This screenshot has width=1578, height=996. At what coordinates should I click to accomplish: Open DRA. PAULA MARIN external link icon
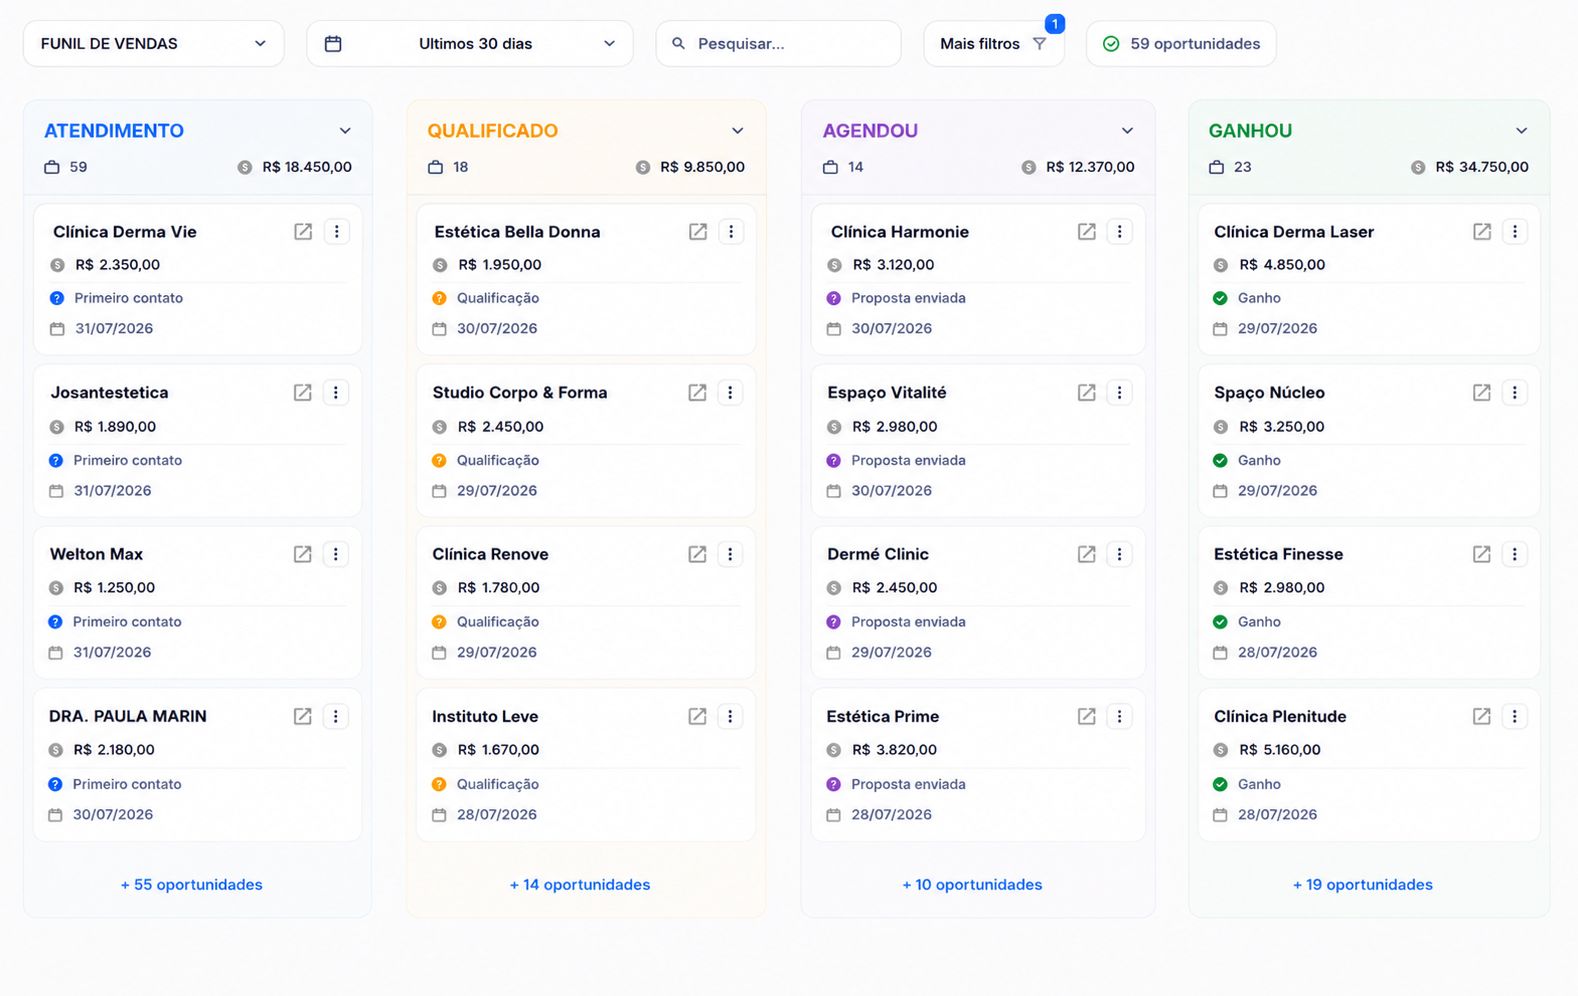click(x=303, y=716)
